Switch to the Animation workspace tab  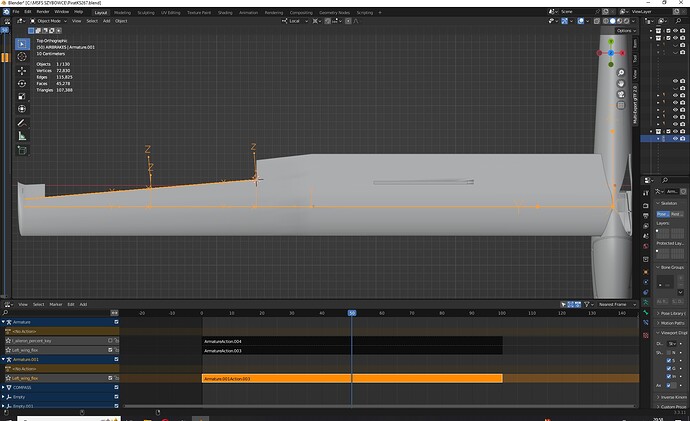click(x=248, y=13)
